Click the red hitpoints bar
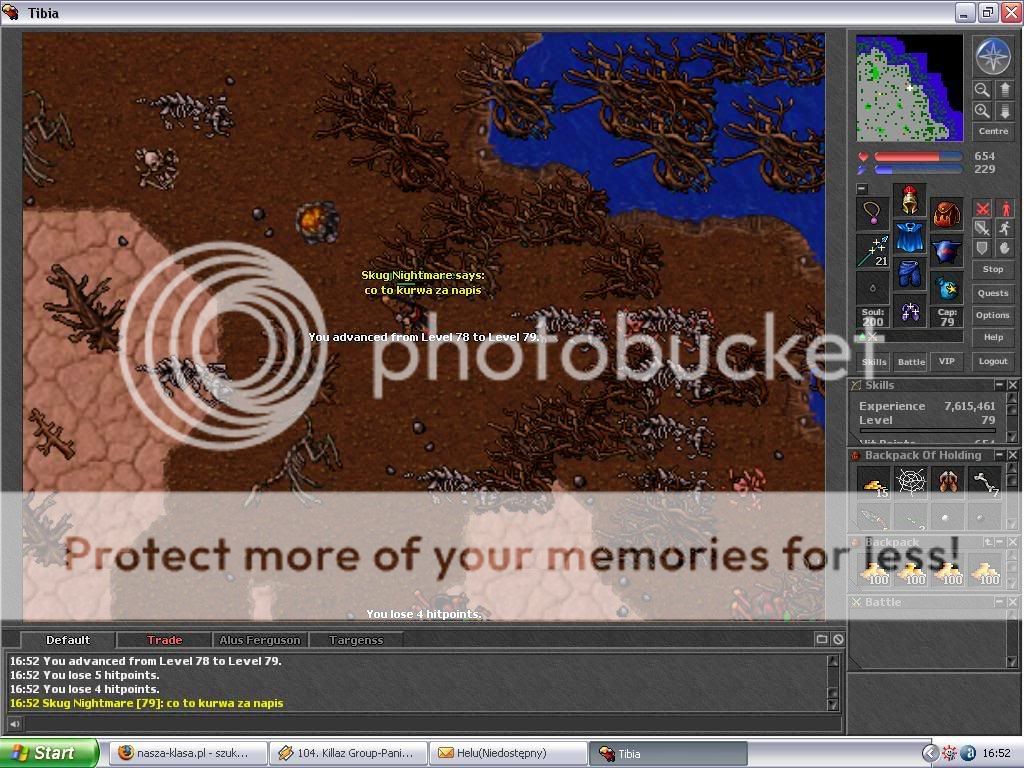 click(918, 157)
